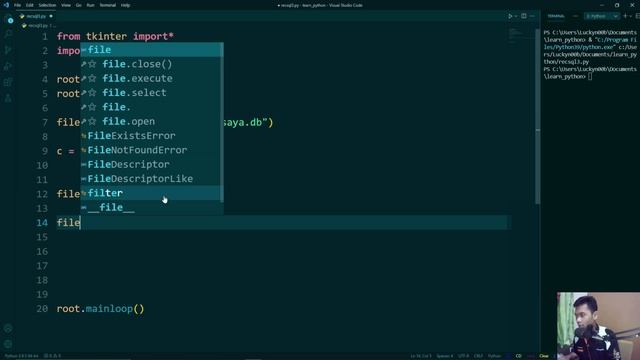Choose the file.close() suggestion

(x=151, y=64)
